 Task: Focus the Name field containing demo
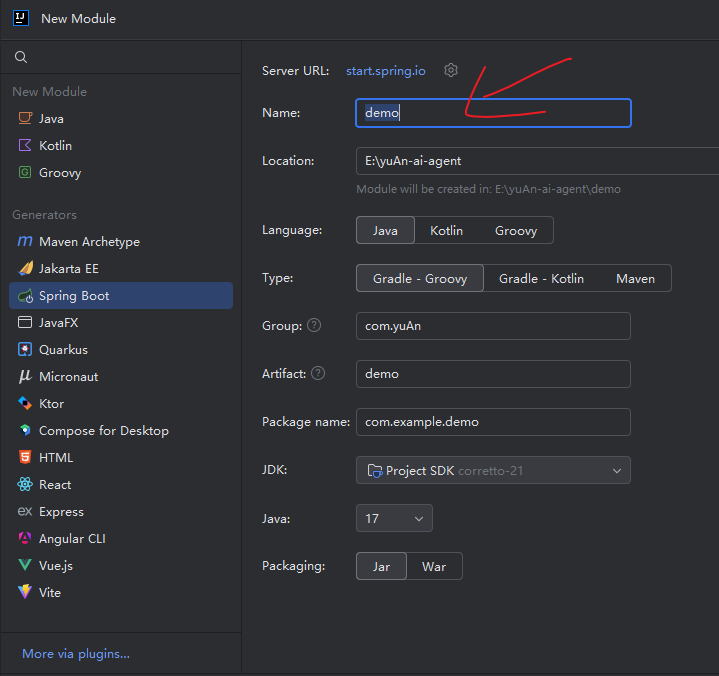tap(493, 113)
